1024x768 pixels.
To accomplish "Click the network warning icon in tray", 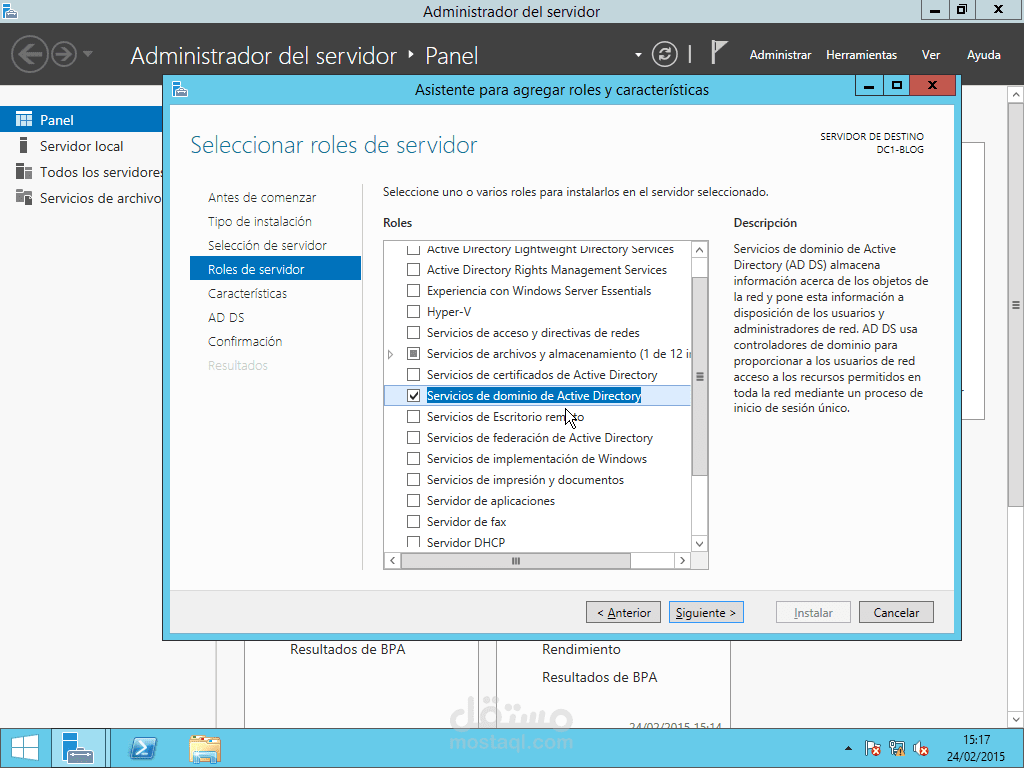I will 897,748.
